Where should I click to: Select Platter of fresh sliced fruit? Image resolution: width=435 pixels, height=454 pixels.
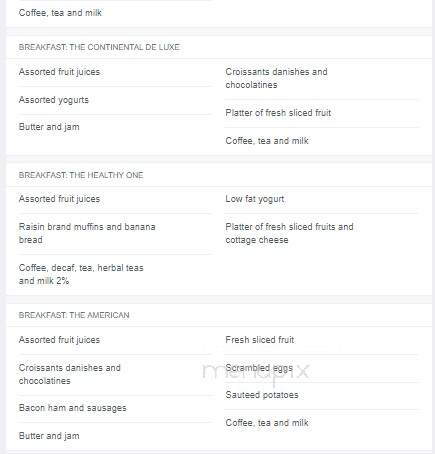pyautogui.click(x=278, y=113)
